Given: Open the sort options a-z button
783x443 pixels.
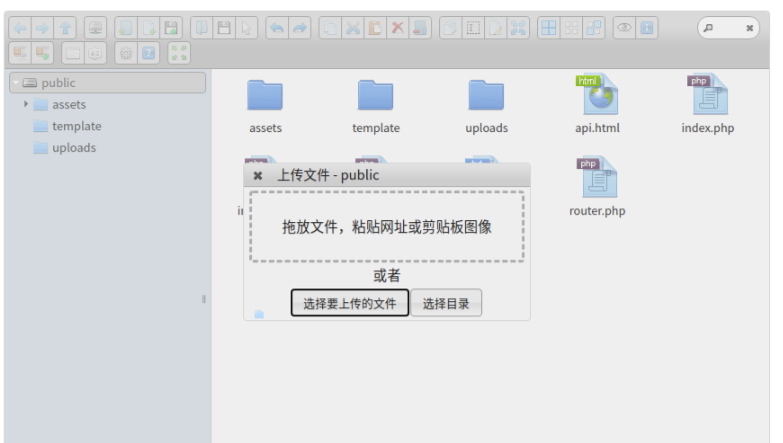Looking at the screenshot, I should (95, 53).
